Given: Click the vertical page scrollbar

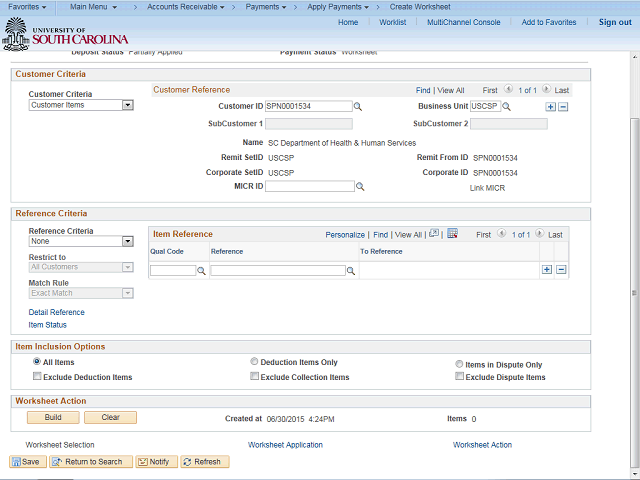Looking at the screenshot, I should coord(635,293).
